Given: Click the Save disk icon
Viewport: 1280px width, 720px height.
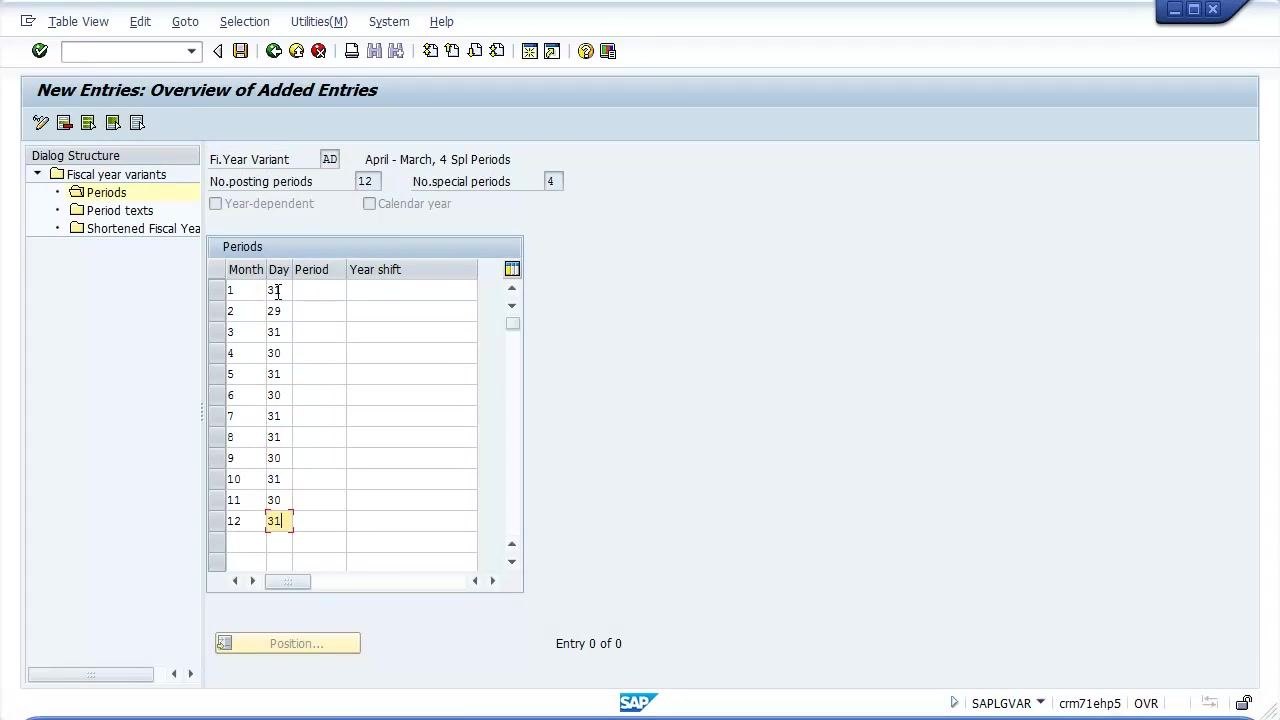Looking at the screenshot, I should click(240, 51).
